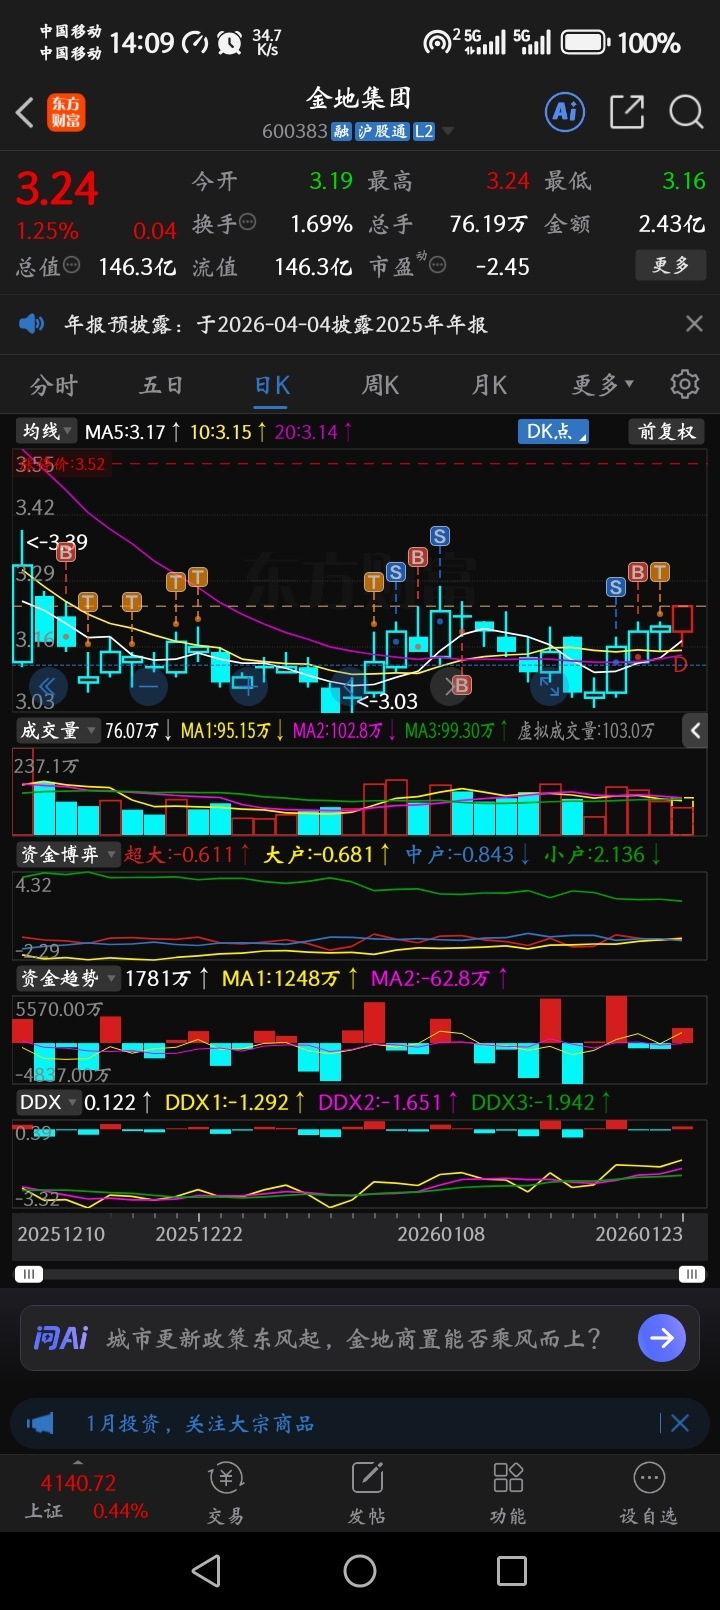The height and width of the screenshot is (1610, 720).
Task: Tap the 问AI logo
Action: coord(61,1338)
